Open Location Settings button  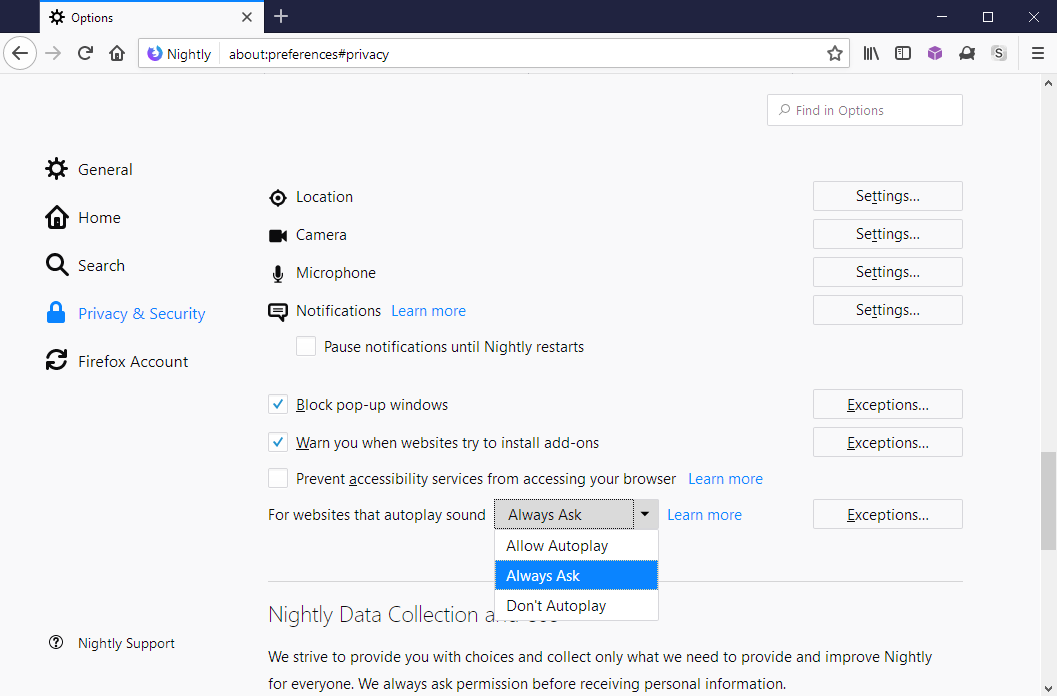click(x=887, y=196)
